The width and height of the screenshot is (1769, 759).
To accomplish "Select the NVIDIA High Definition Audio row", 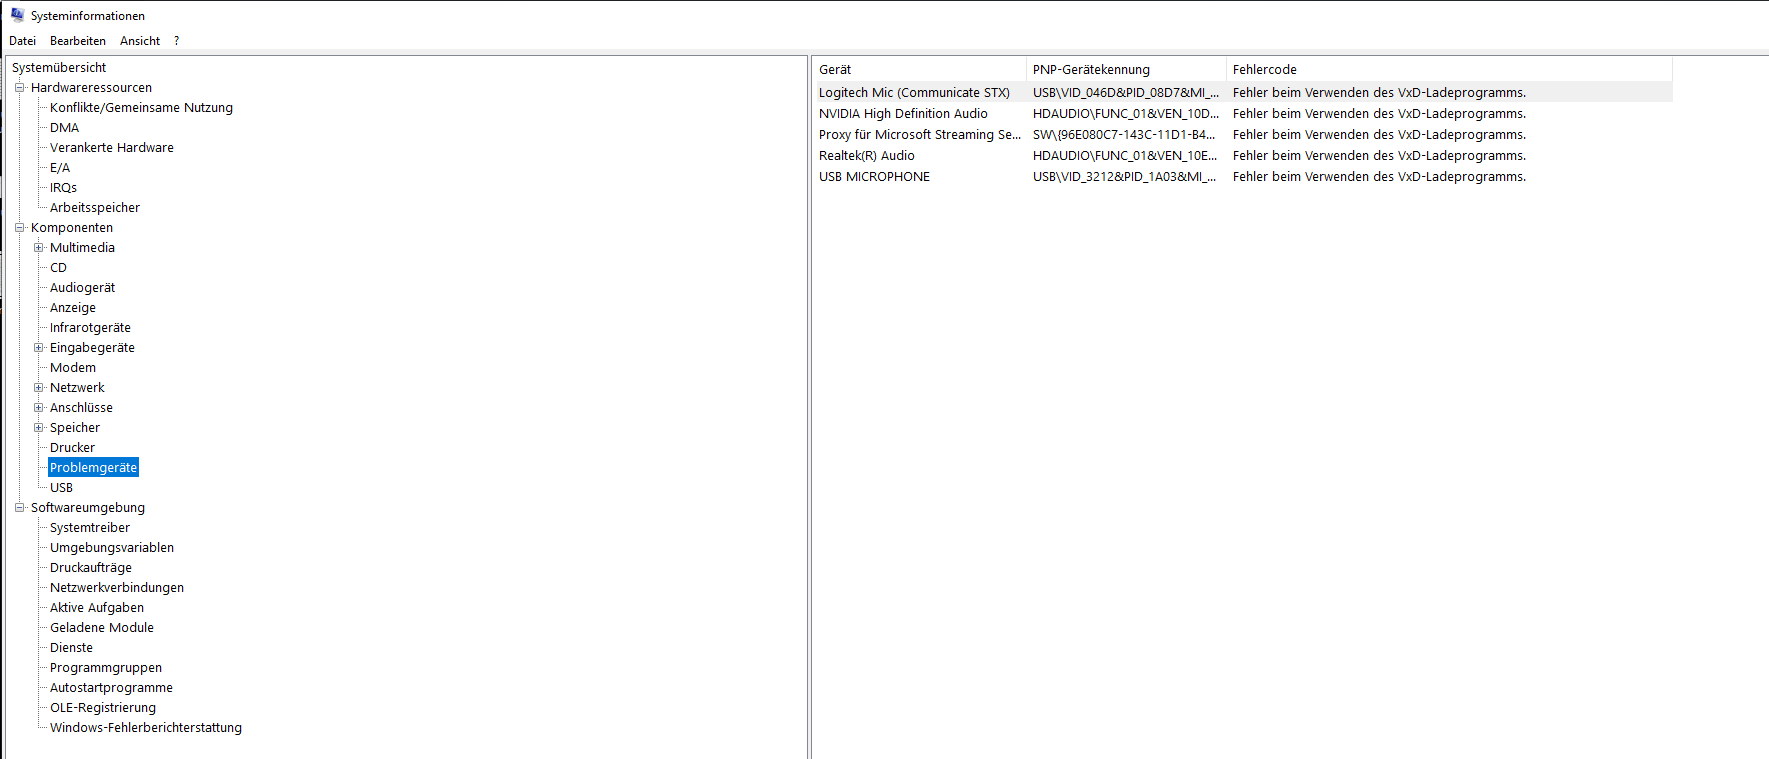I will (1243, 113).
